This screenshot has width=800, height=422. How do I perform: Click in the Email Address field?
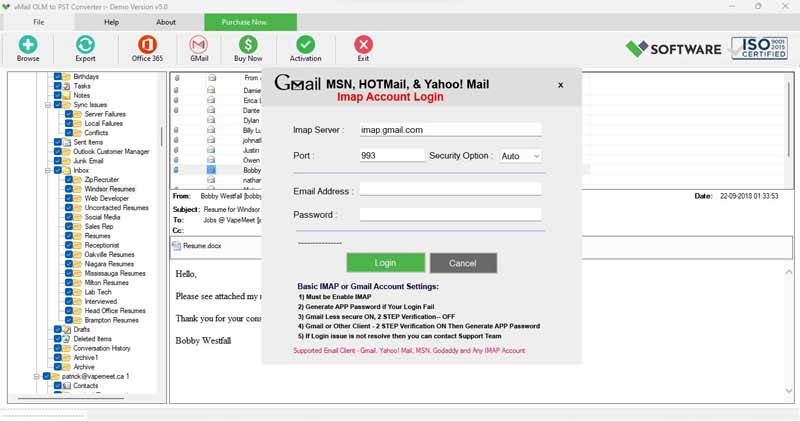coord(451,189)
